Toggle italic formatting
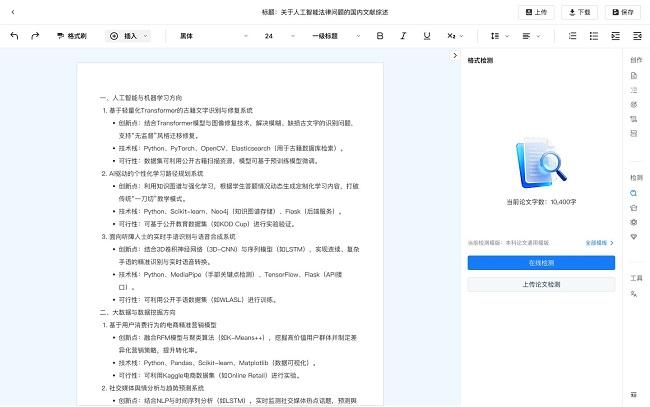The width and height of the screenshot is (650, 407). (x=404, y=35)
